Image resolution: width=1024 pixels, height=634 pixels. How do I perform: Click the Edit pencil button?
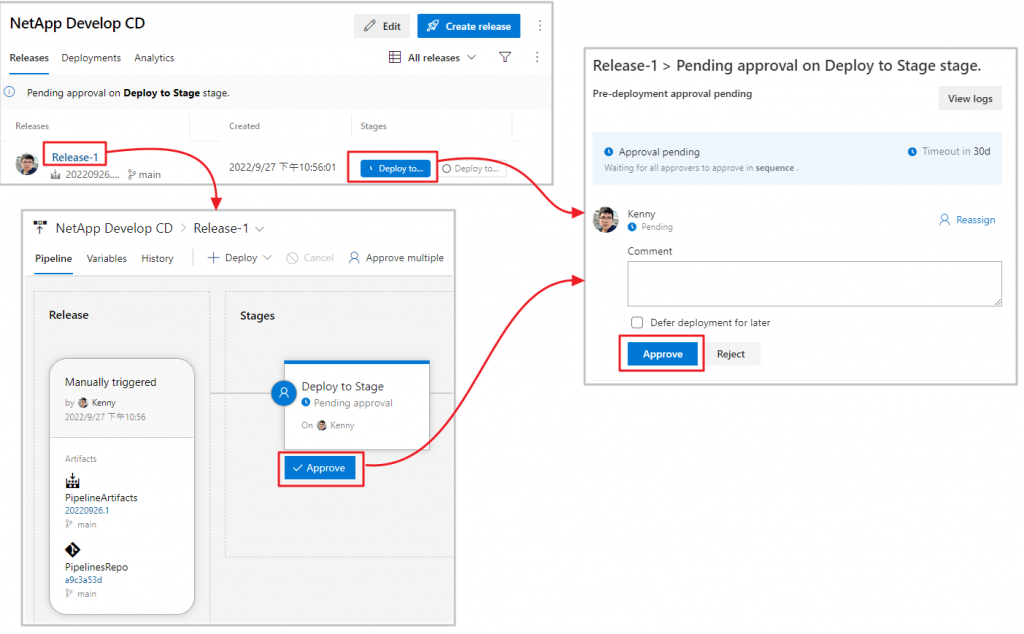pyautogui.click(x=382, y=26)
